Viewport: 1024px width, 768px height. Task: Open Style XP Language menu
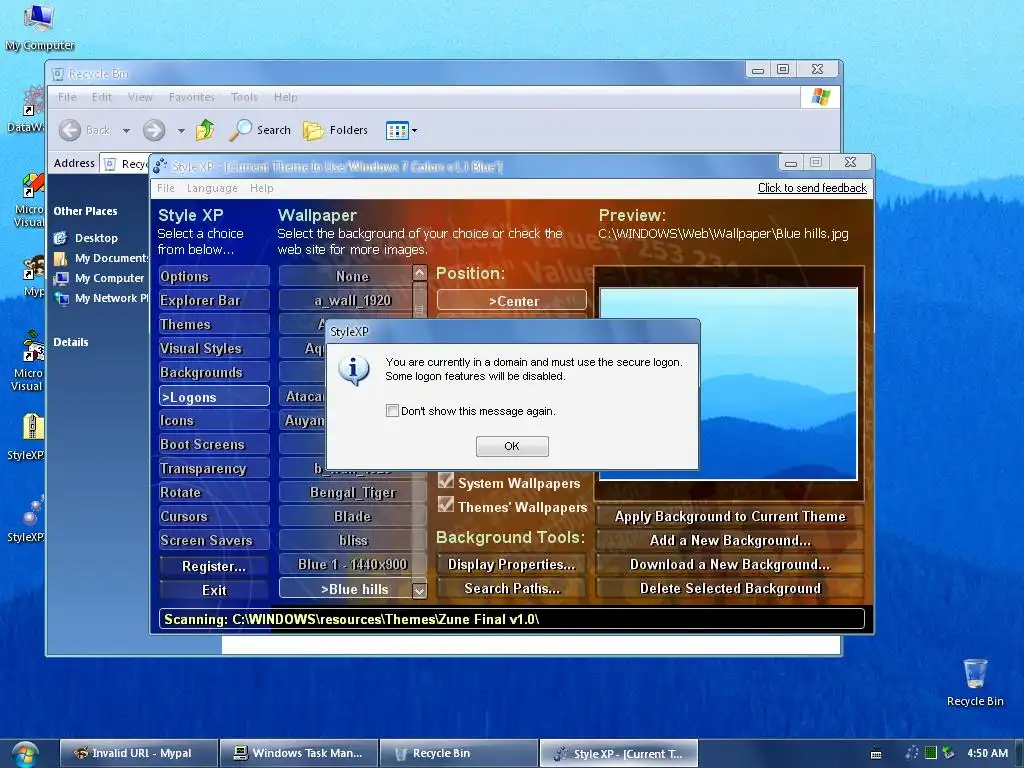[212, 188]
